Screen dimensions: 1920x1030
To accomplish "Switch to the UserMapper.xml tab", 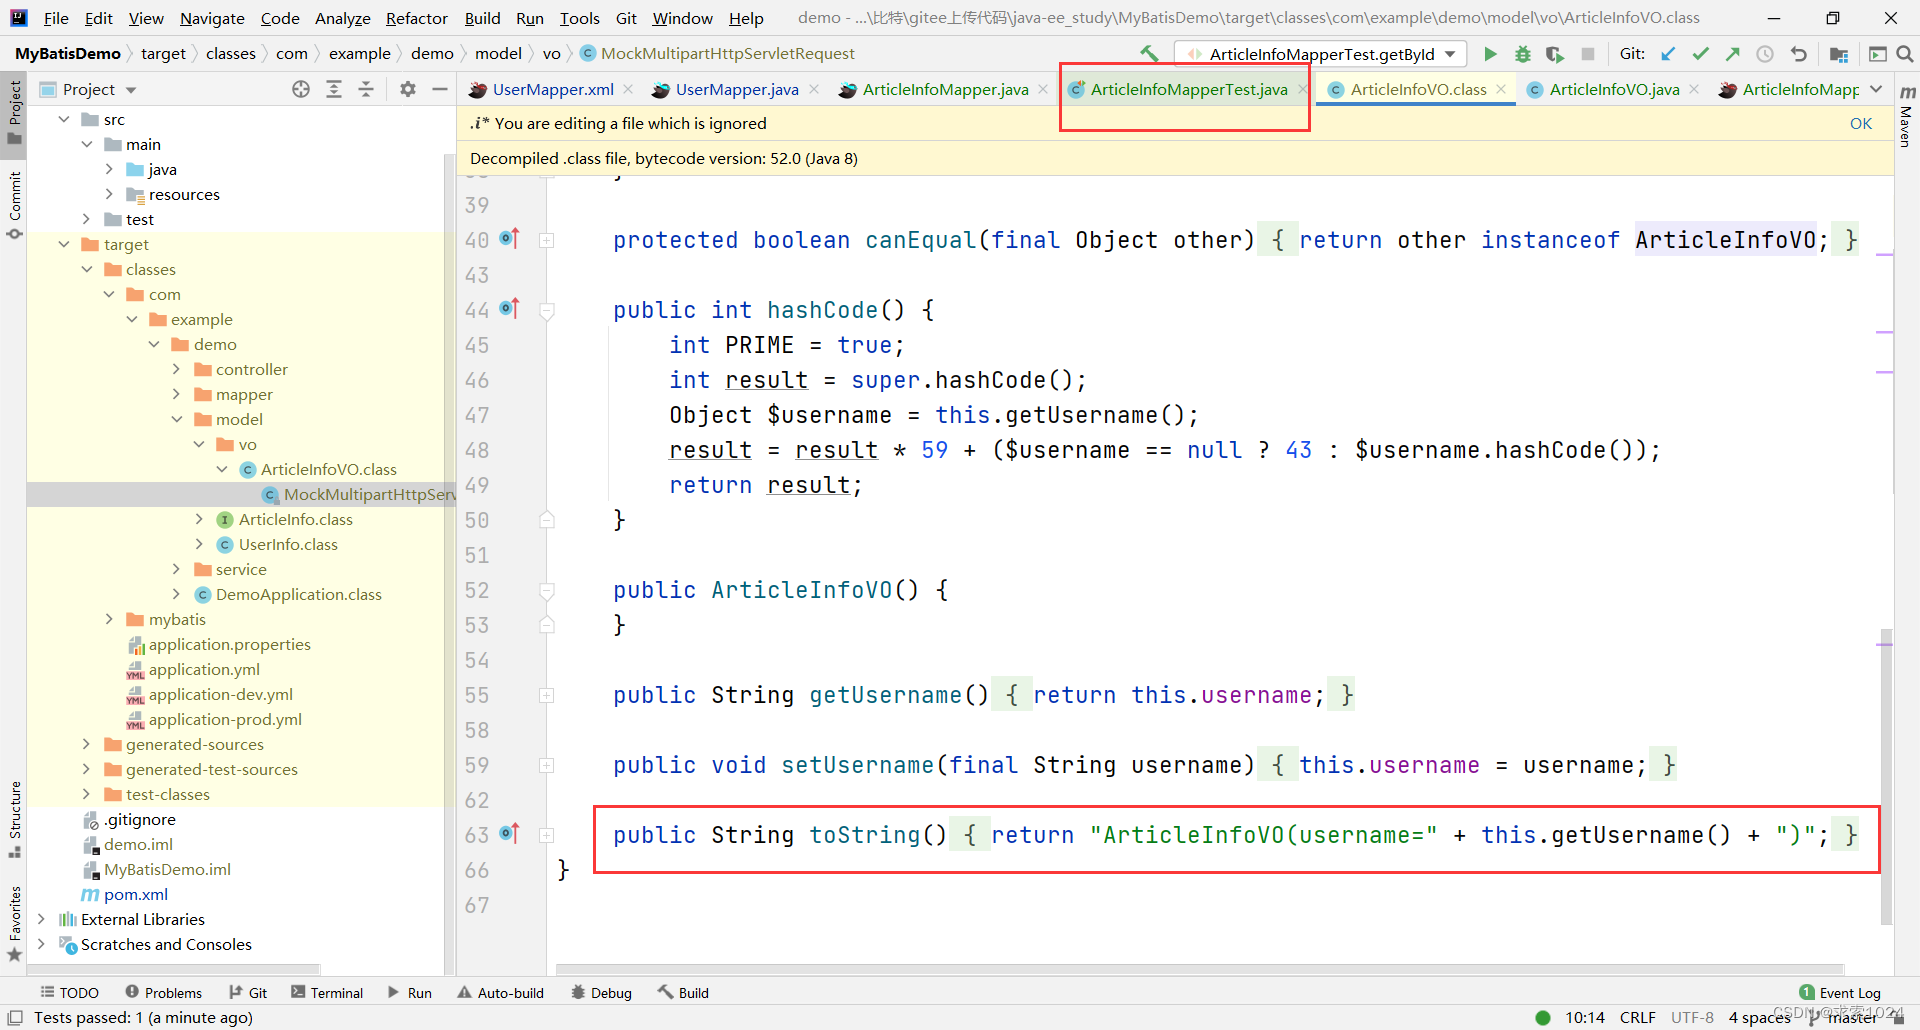I will (x=553, y=89).
